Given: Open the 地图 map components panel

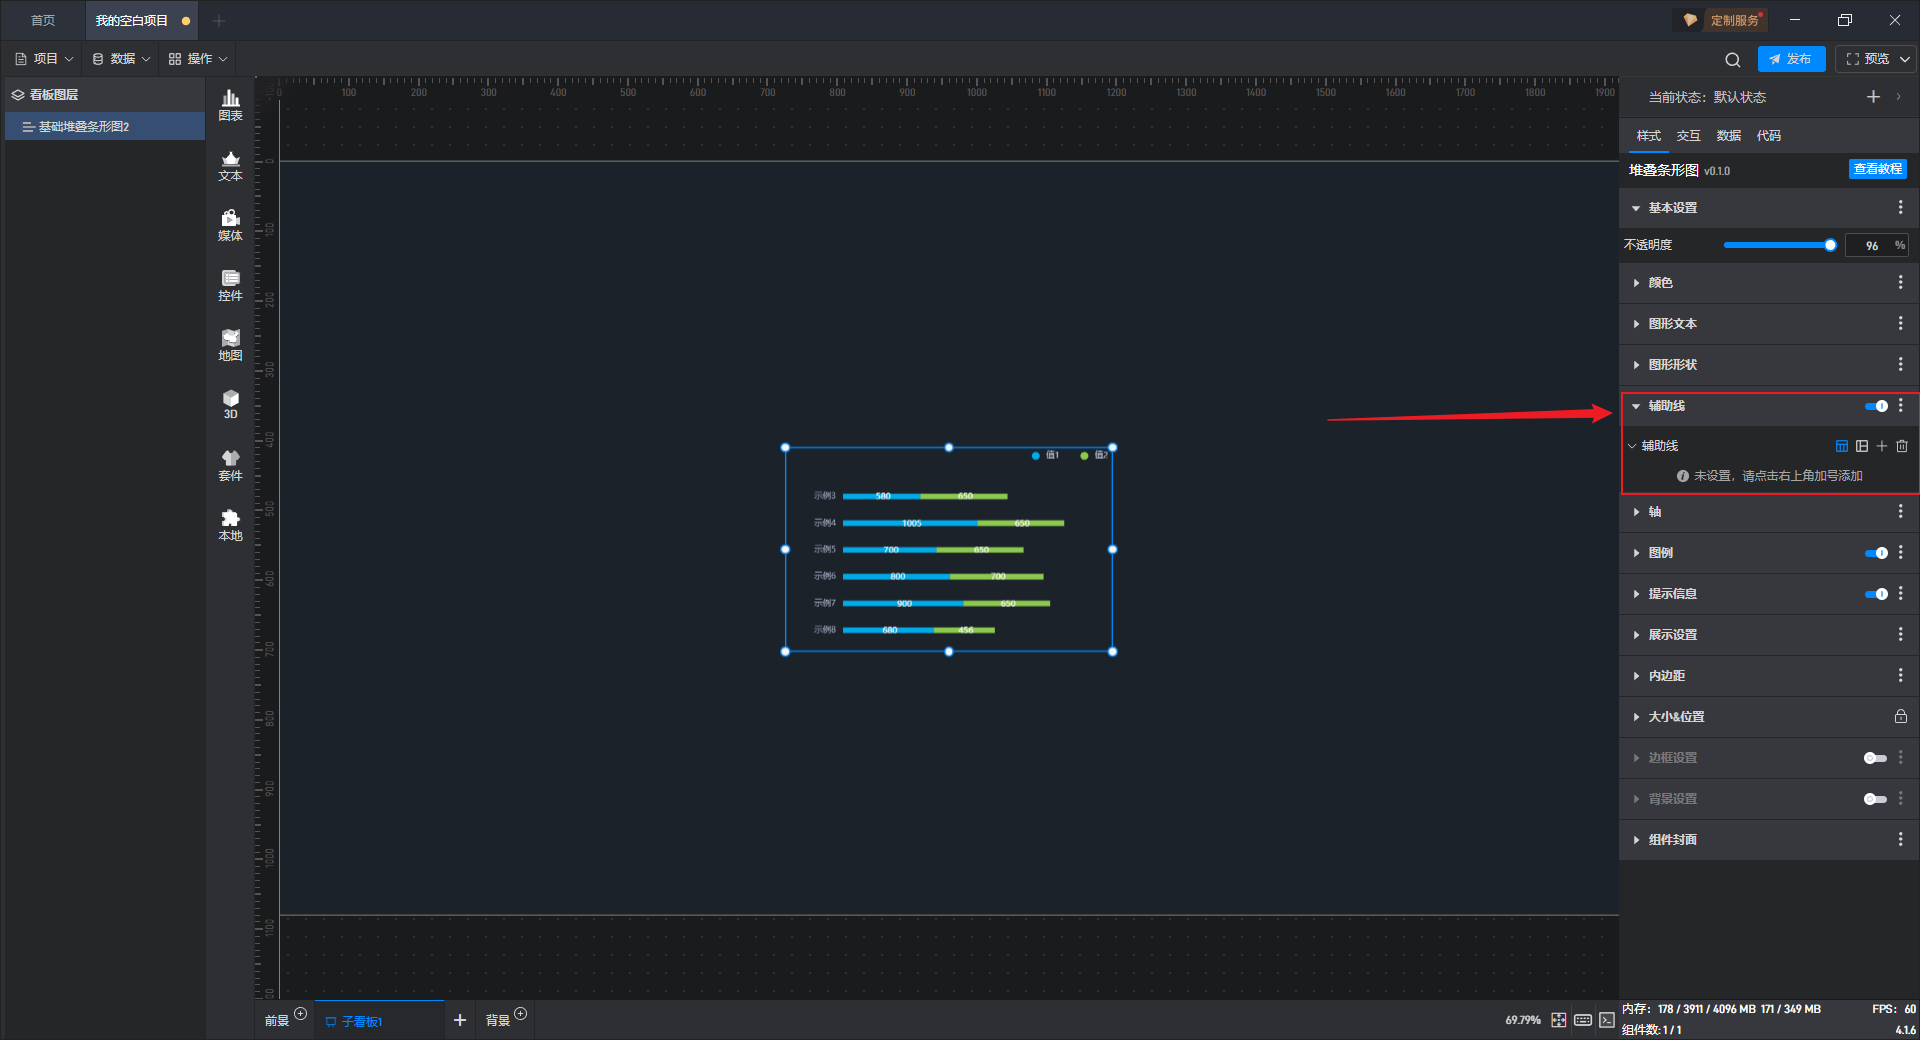Looking at the screenshot, I should tap(230, 345).
